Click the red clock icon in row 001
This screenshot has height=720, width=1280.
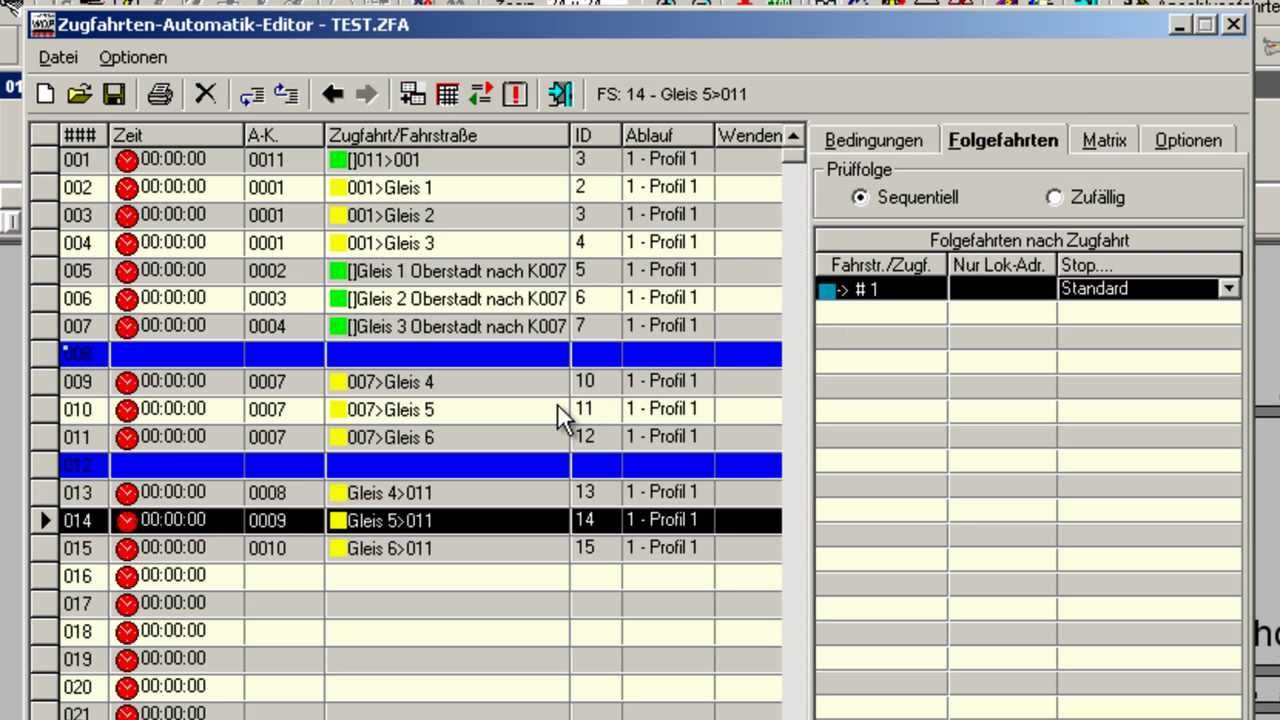(x=126, y=160)
